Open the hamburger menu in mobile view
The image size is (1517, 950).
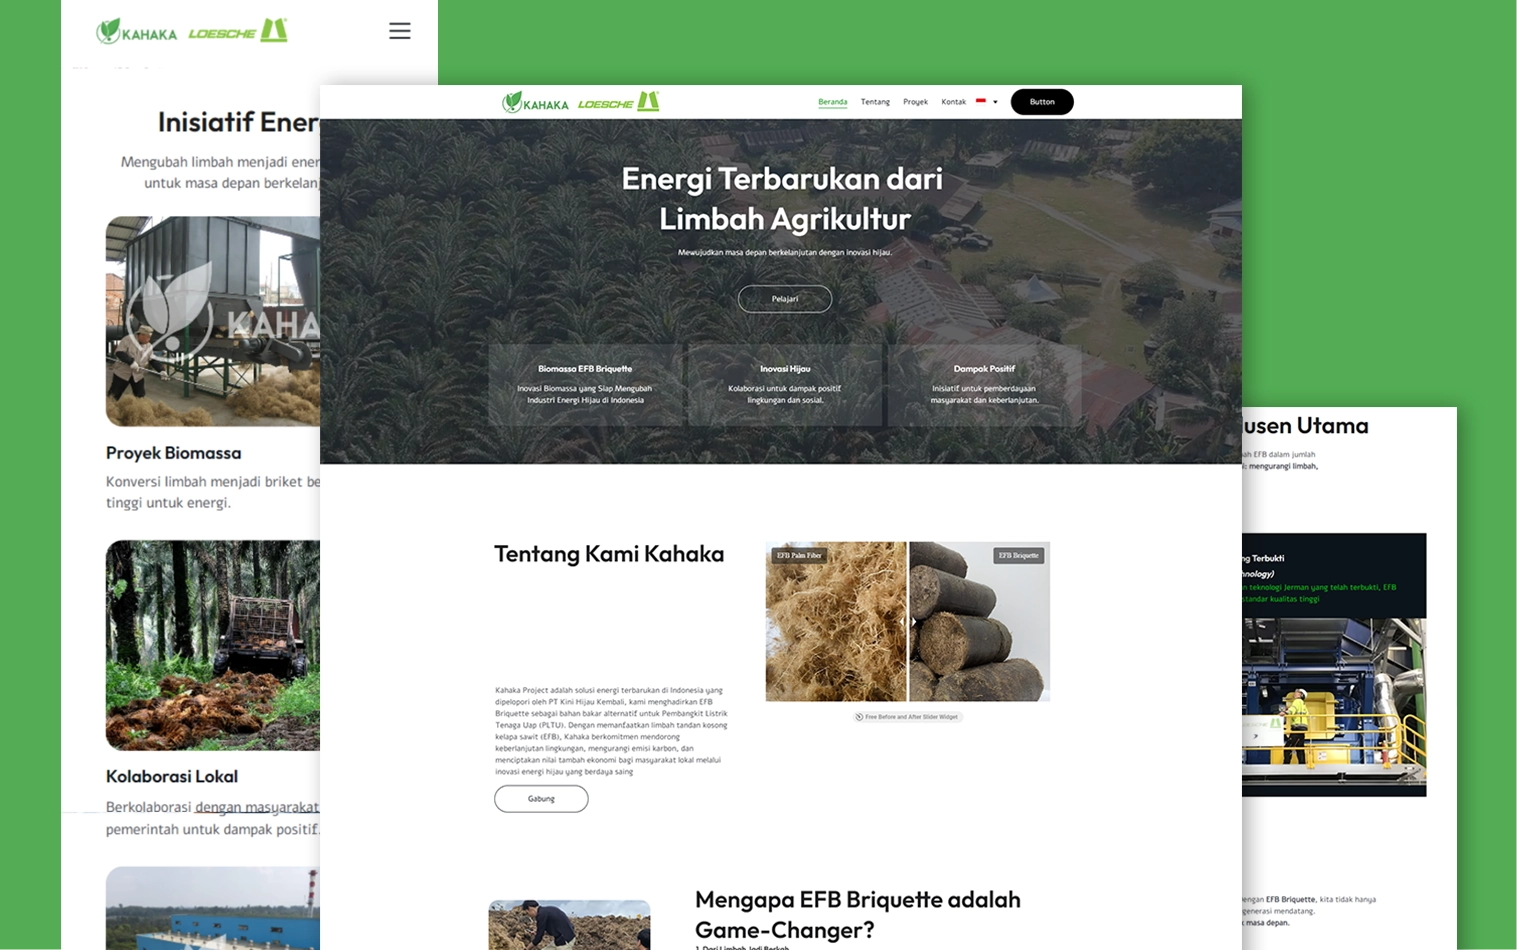click(400, 31)
